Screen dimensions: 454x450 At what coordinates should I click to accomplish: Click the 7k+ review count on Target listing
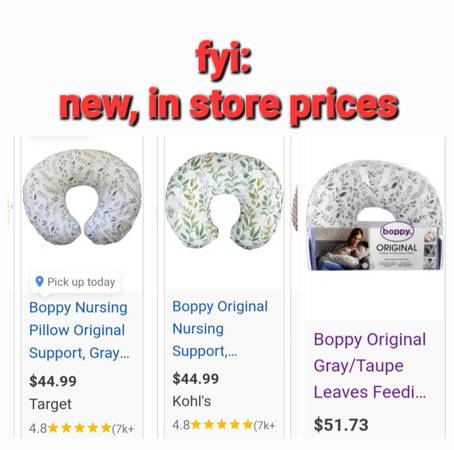pyautogui.click(x=123, y=428)
